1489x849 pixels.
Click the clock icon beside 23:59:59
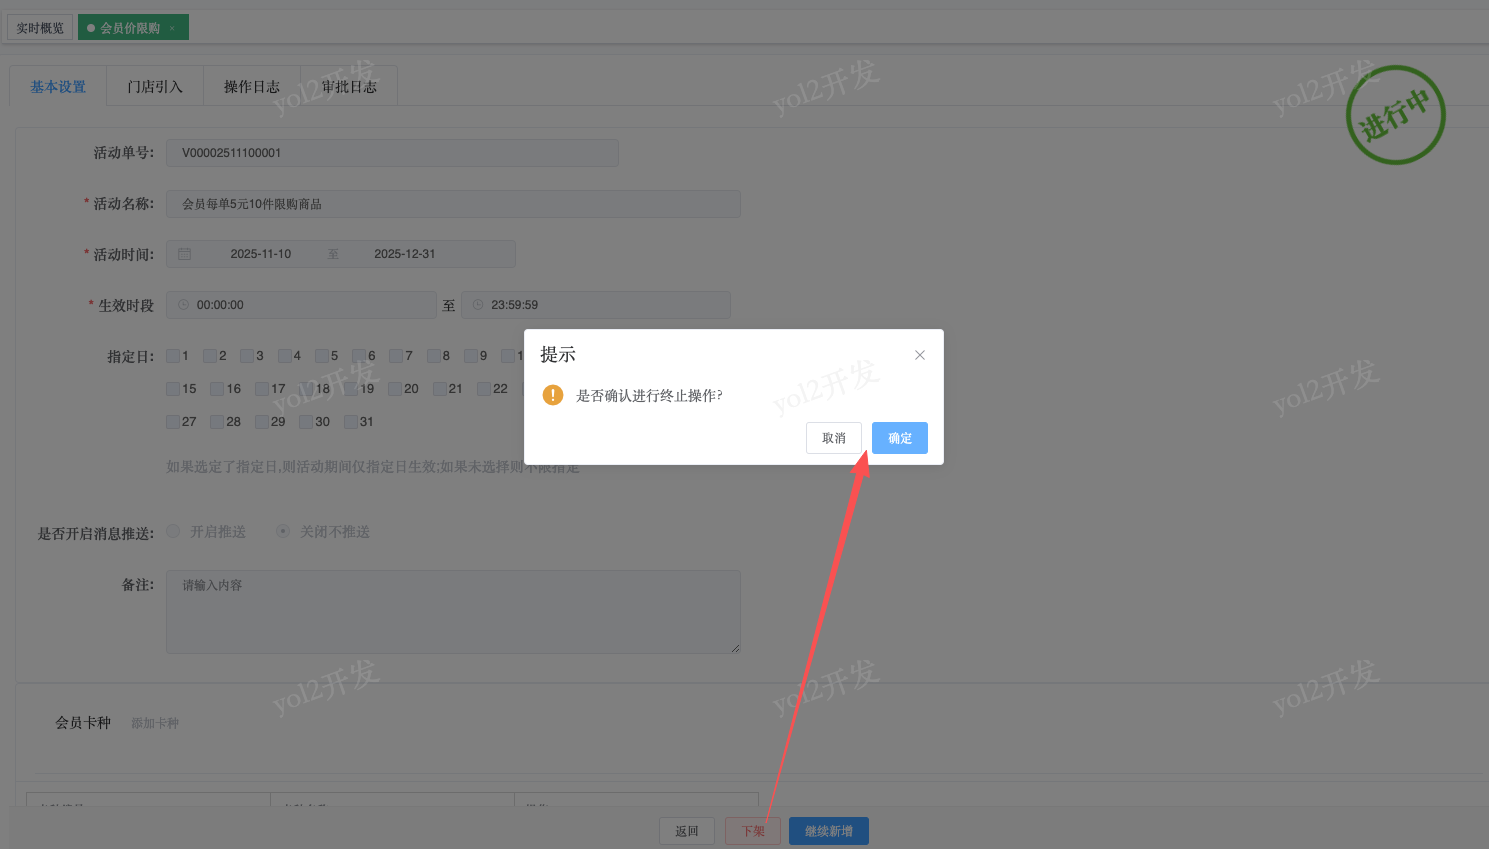[x=478, y=305]
